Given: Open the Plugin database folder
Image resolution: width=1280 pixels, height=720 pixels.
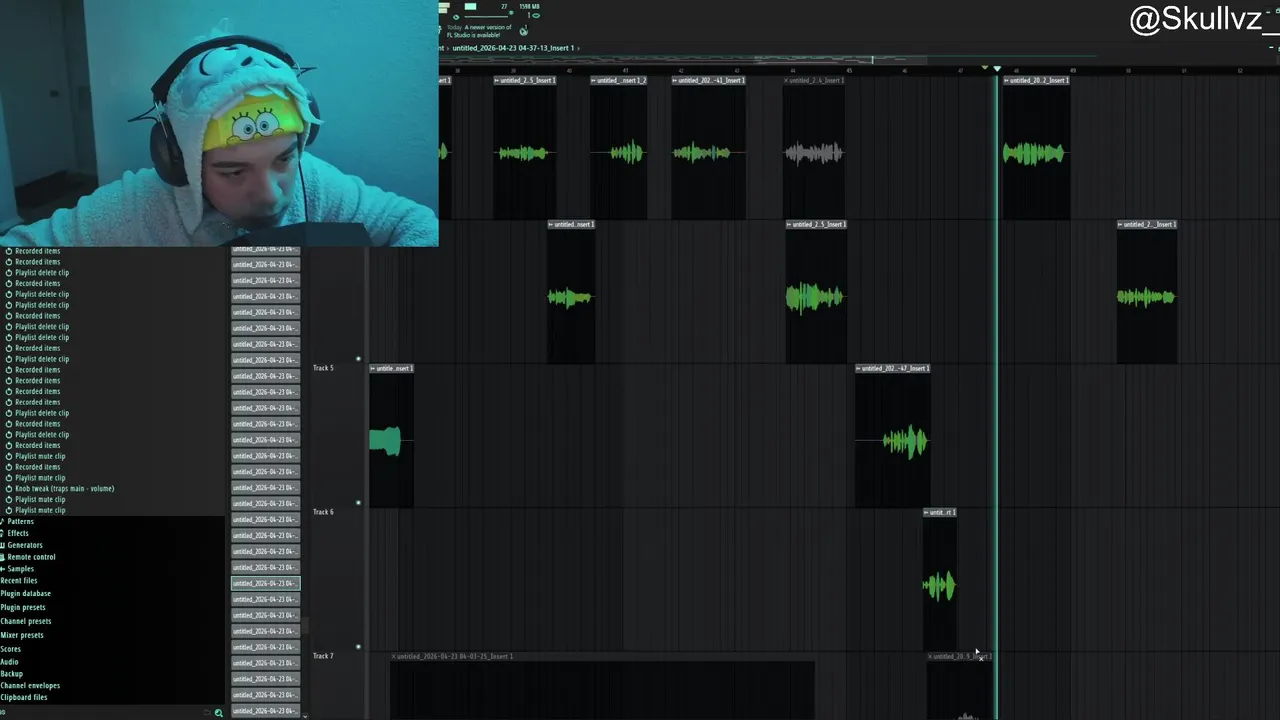Looking at the screenshot, I should (x=26, y=594).
